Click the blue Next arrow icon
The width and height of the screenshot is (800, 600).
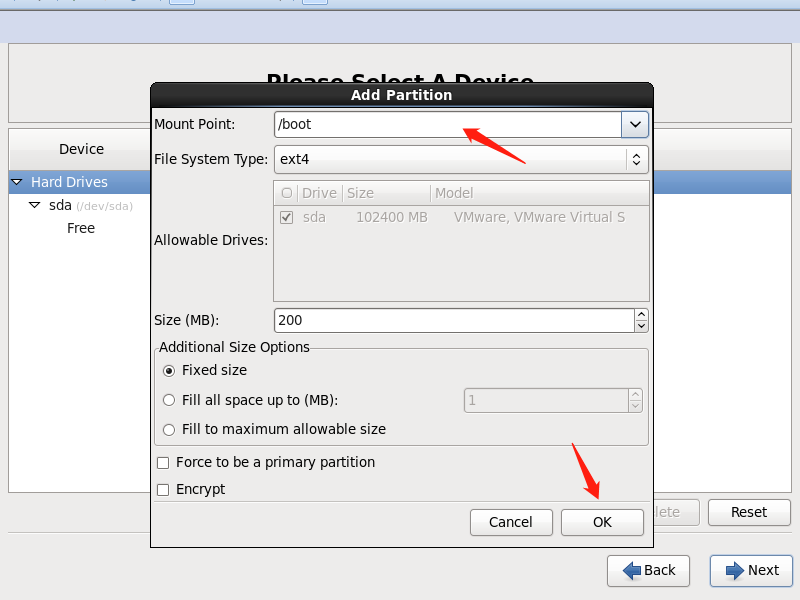(735, 570)
